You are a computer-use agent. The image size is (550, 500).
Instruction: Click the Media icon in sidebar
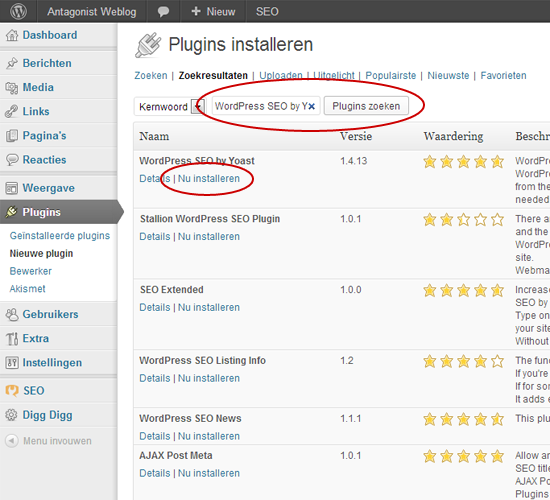(x=12, y=87)
